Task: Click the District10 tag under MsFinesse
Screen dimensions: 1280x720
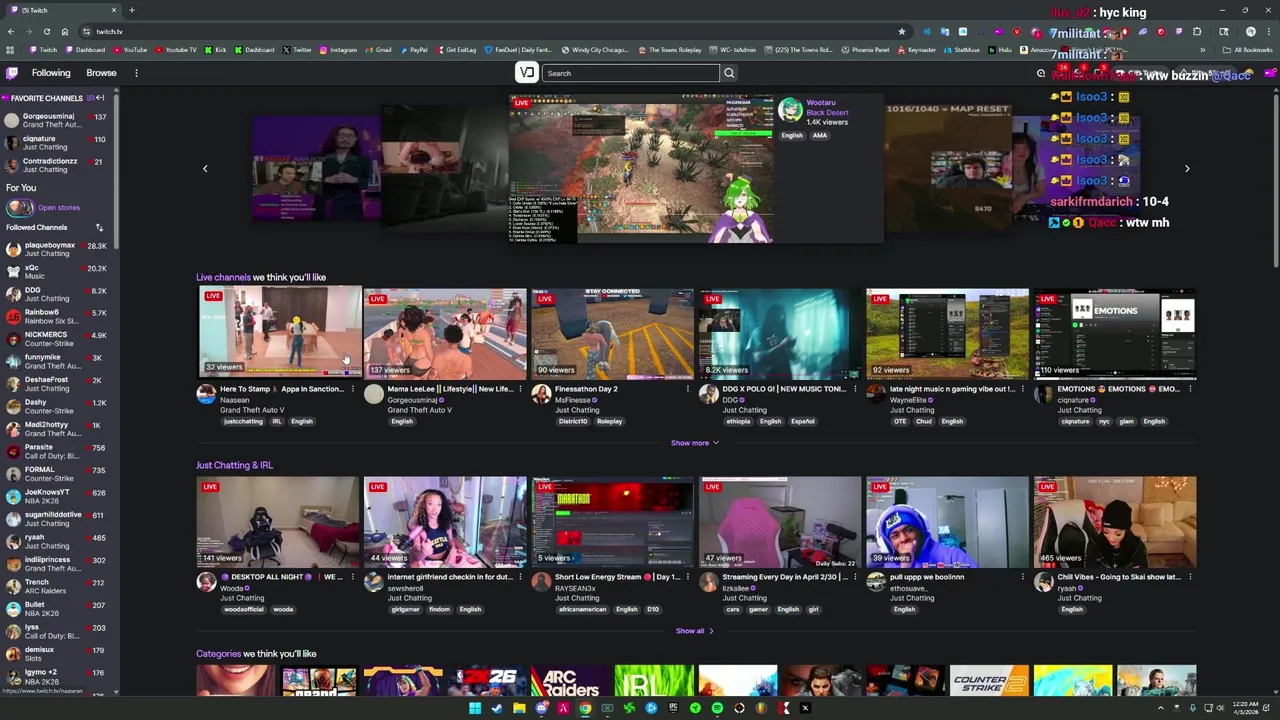Action: (573, 421)
